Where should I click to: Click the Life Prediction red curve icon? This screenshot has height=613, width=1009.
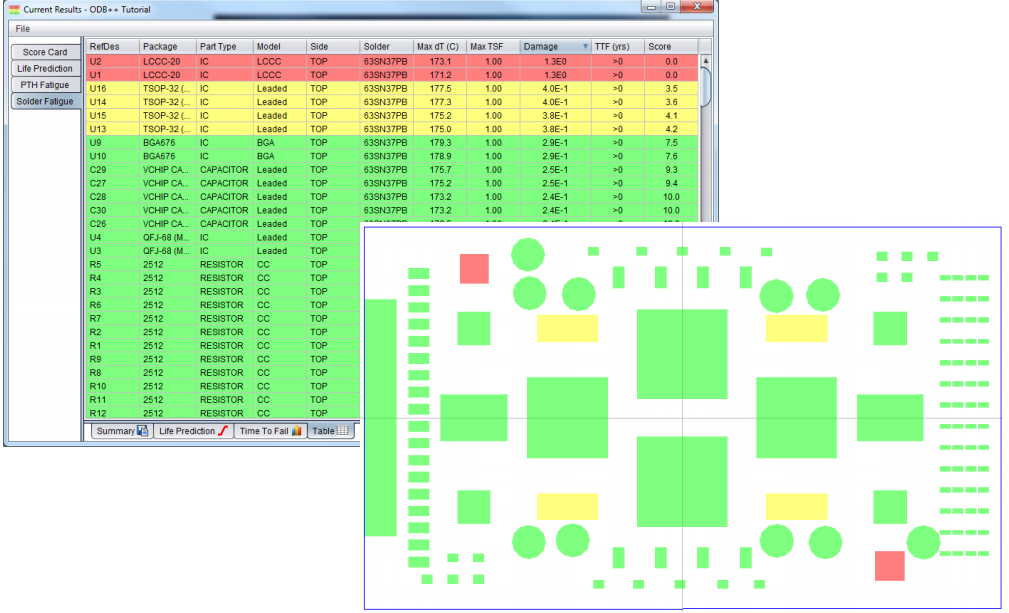(x=223, y=431)
